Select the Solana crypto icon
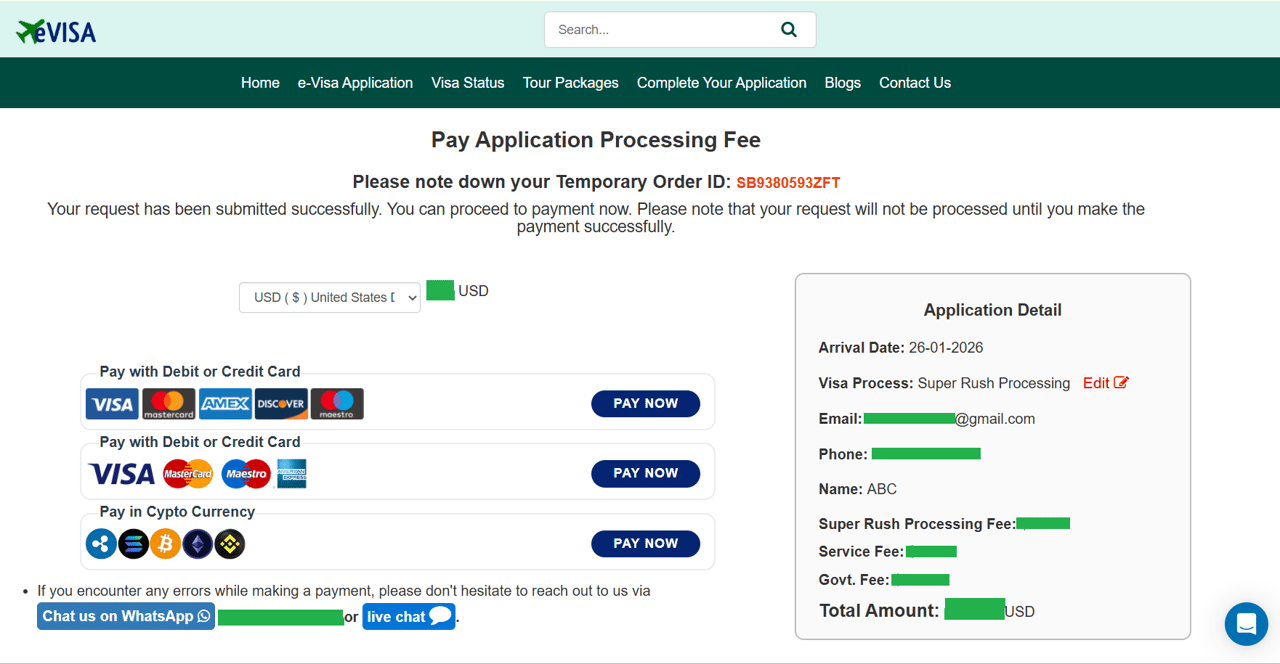The image size is (1280, 664). point(133,543)
